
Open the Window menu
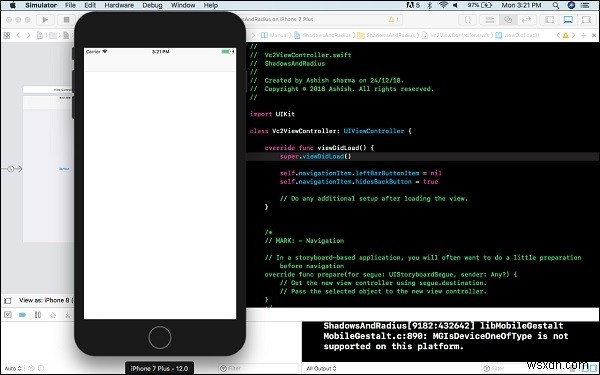[183, 5]
